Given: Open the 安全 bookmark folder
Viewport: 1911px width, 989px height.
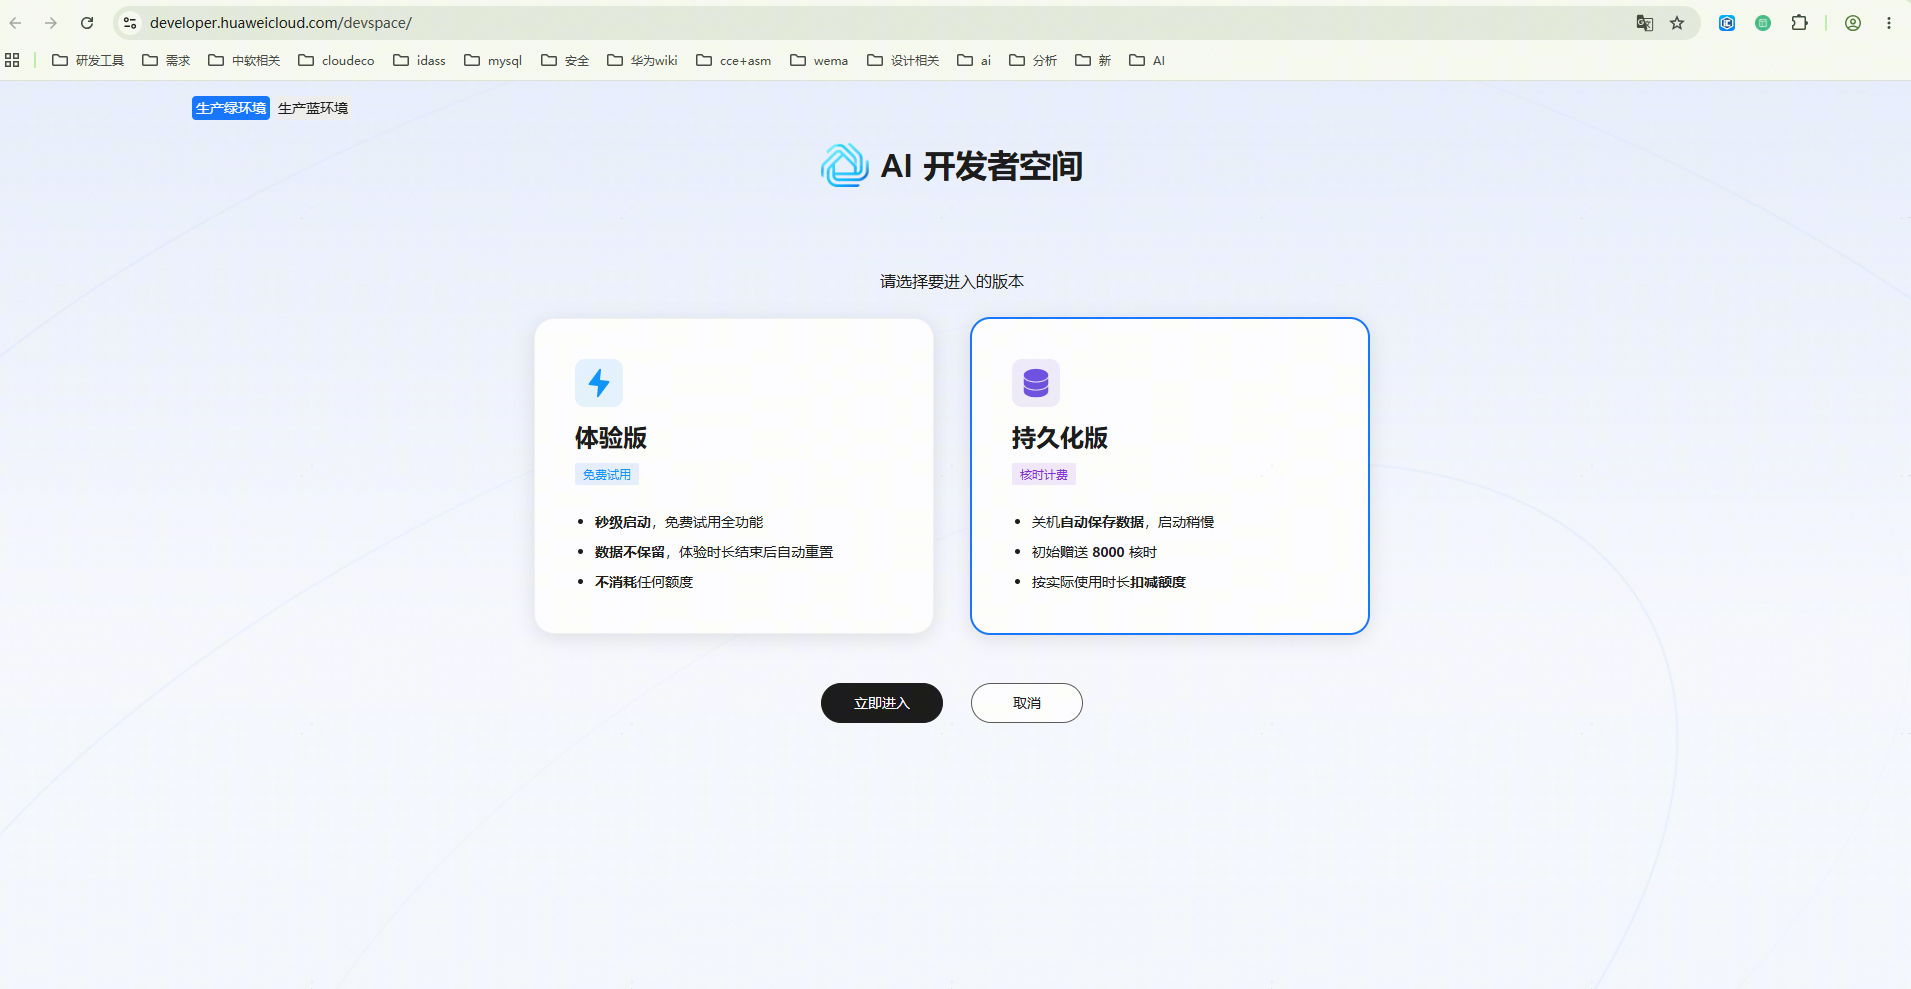Looking at the screenshot, I should click(x=565, y=60).
